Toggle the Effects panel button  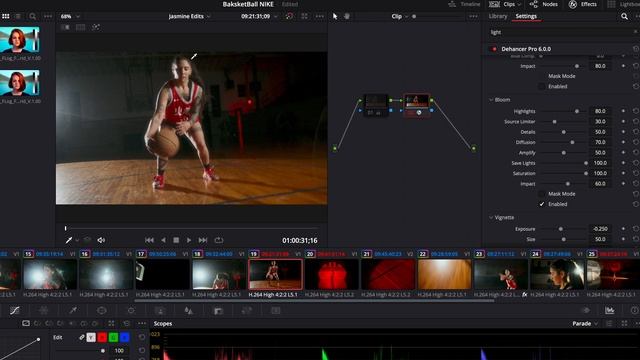tap(582, 4)
